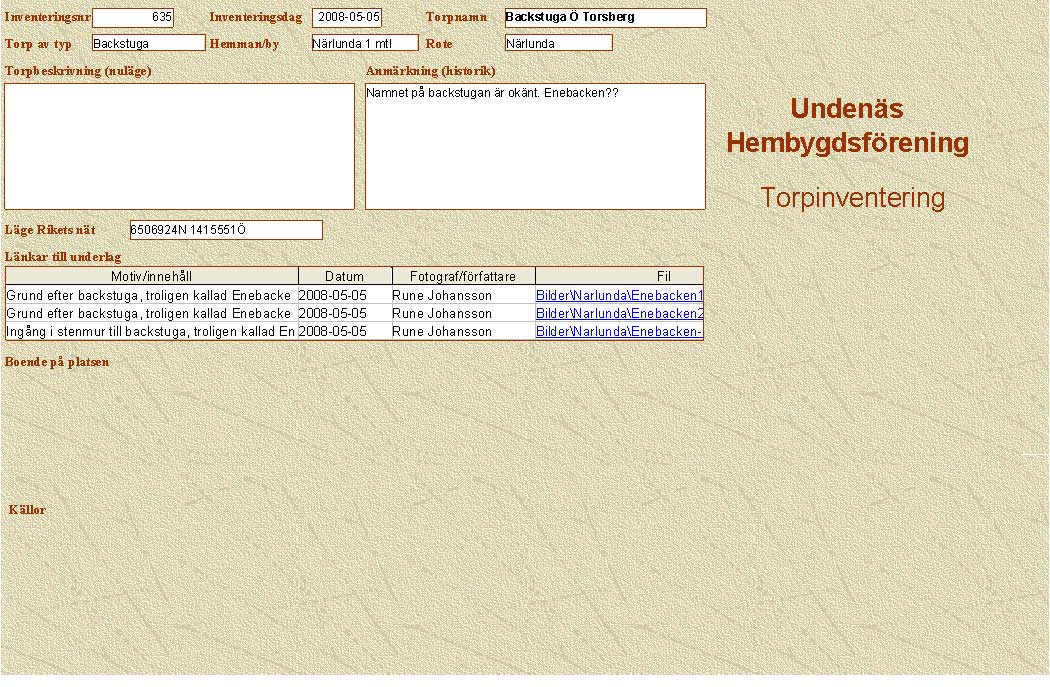Click the Anmärkning (historik) text box

pyautogui.click(x=535, y=146)
